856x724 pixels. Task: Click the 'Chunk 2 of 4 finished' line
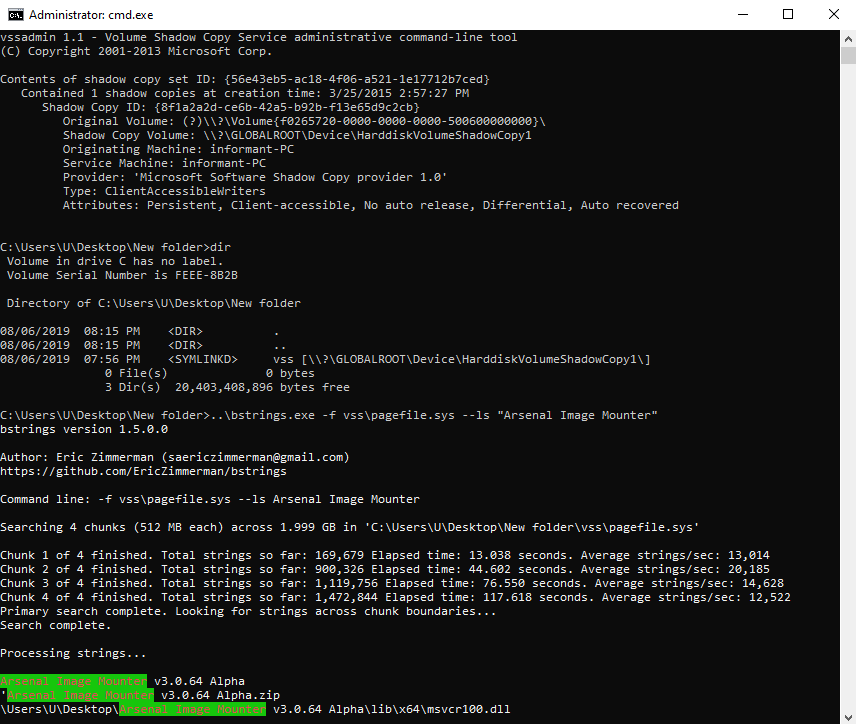pyautogui.click(x=385, y=569)
